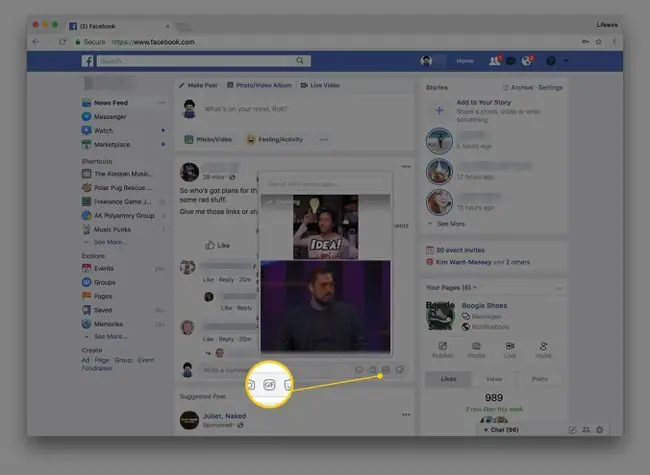Open your profile picture in the top bar
Viewport: 650px width, 475px height.
point(426,61)
